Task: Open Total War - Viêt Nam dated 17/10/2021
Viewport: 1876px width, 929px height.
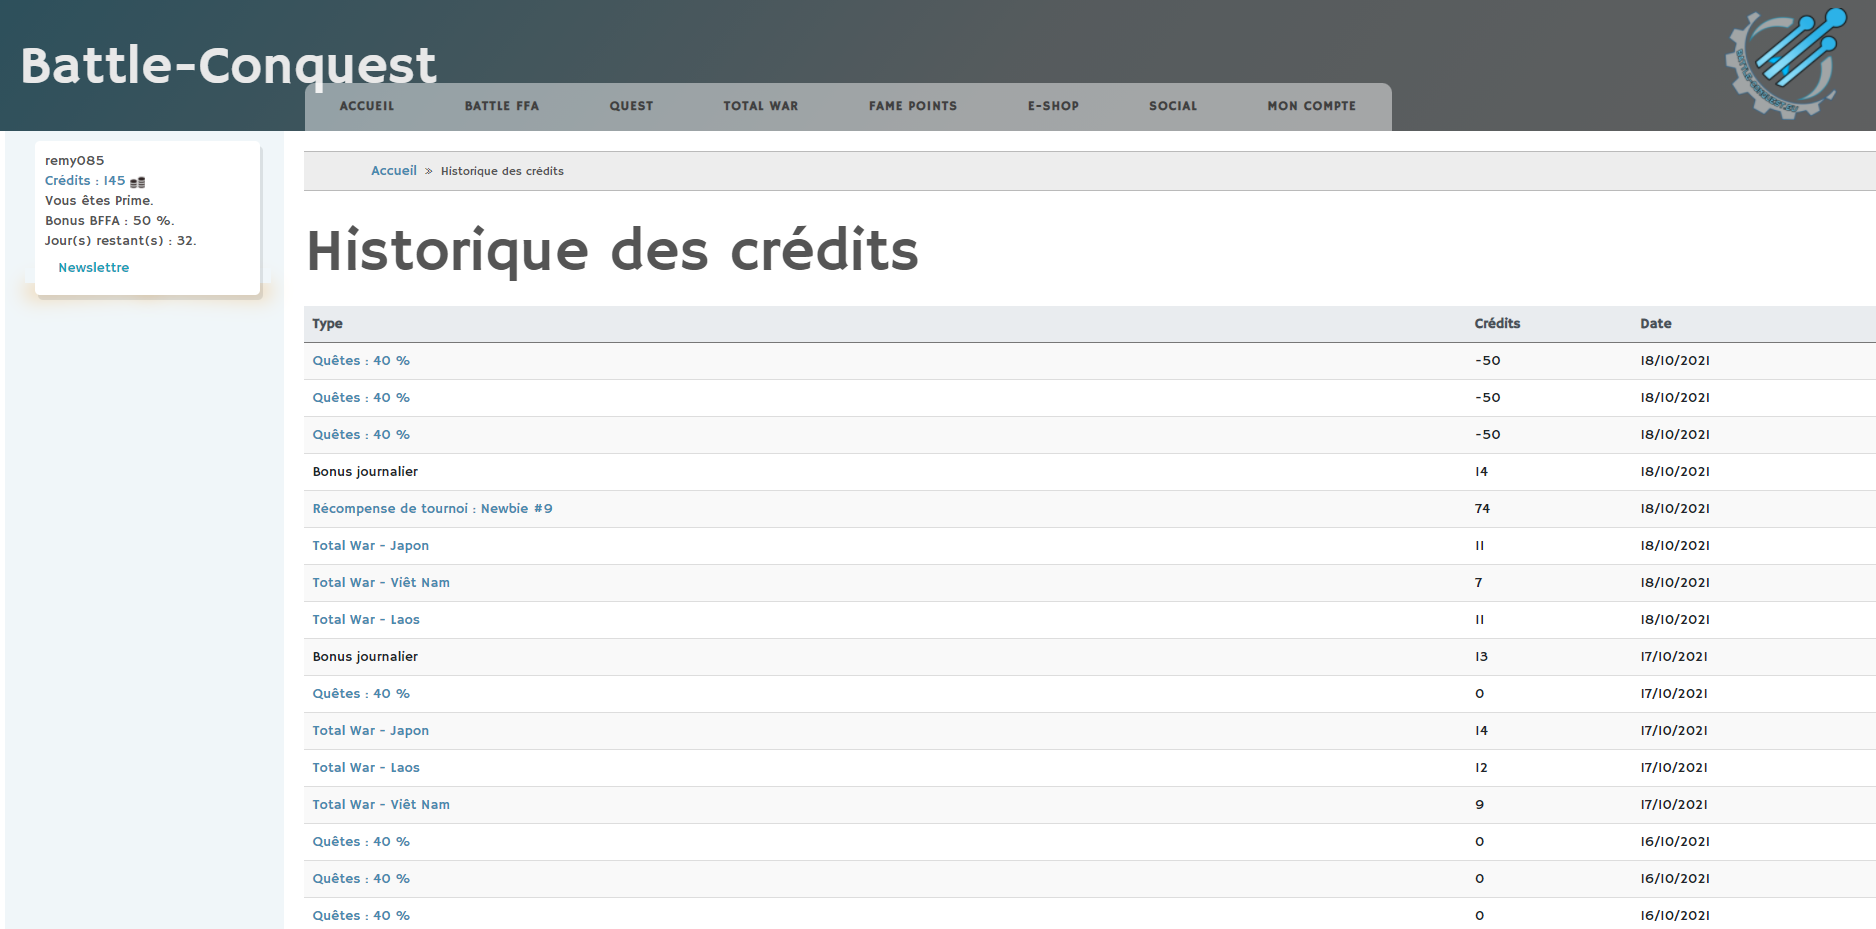Action: click(381, 805)
